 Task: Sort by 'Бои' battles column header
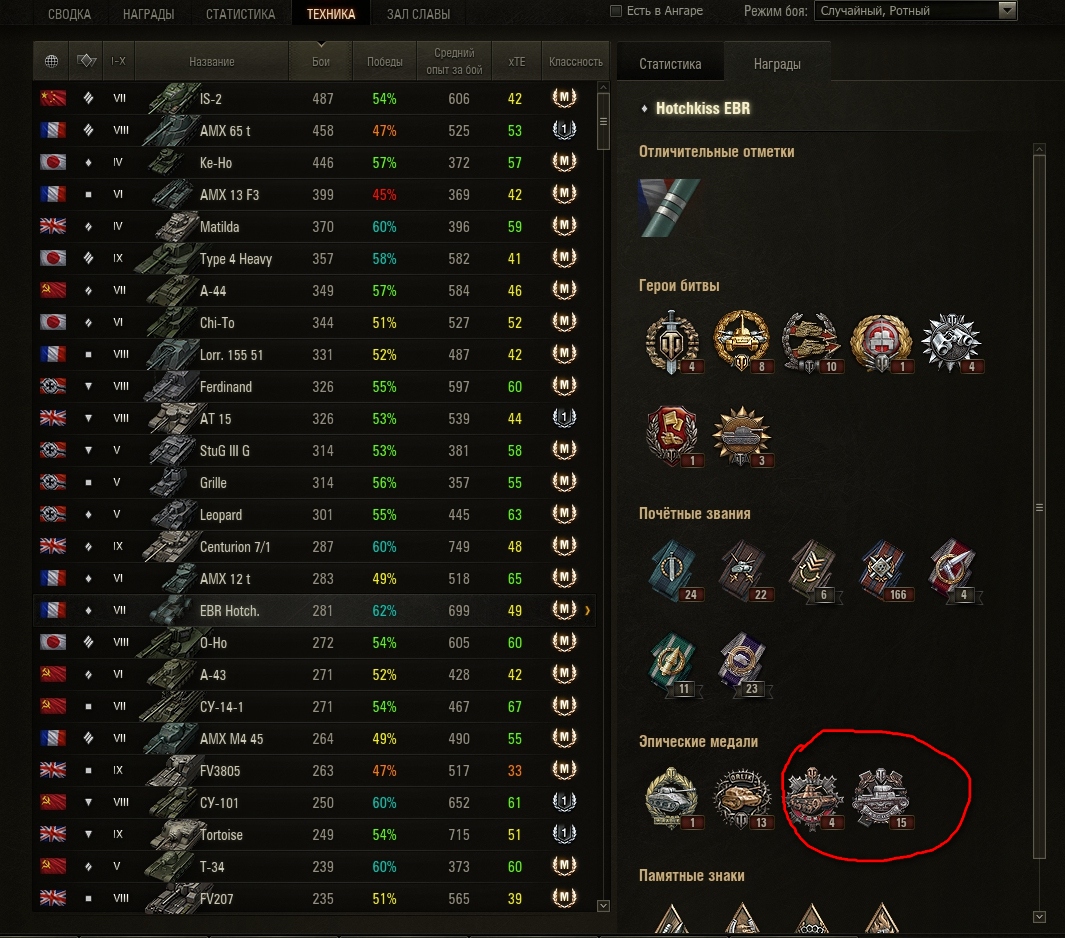click(321, 61)
